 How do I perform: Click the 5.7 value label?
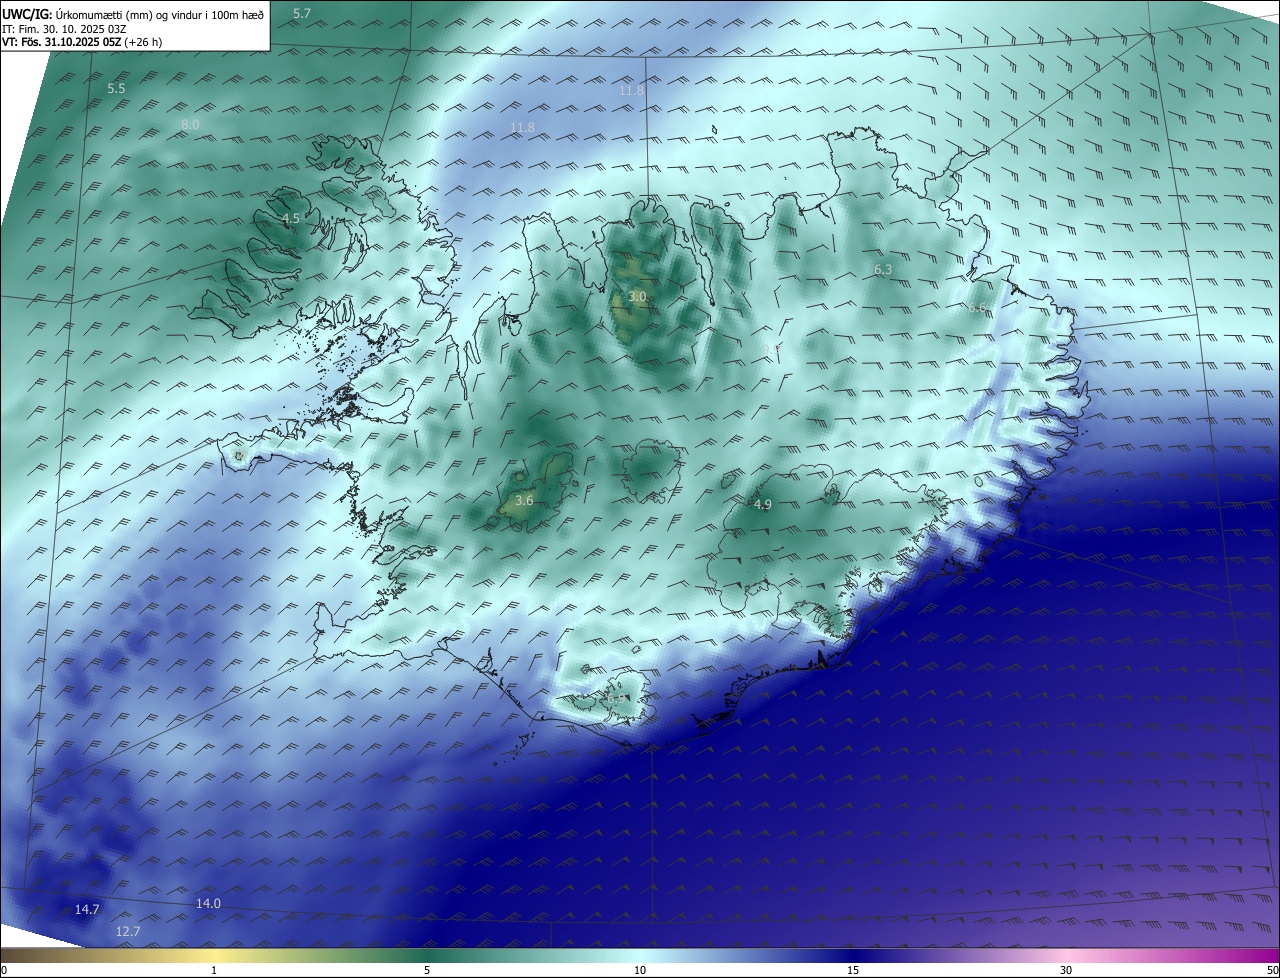[x=302, y=13]
